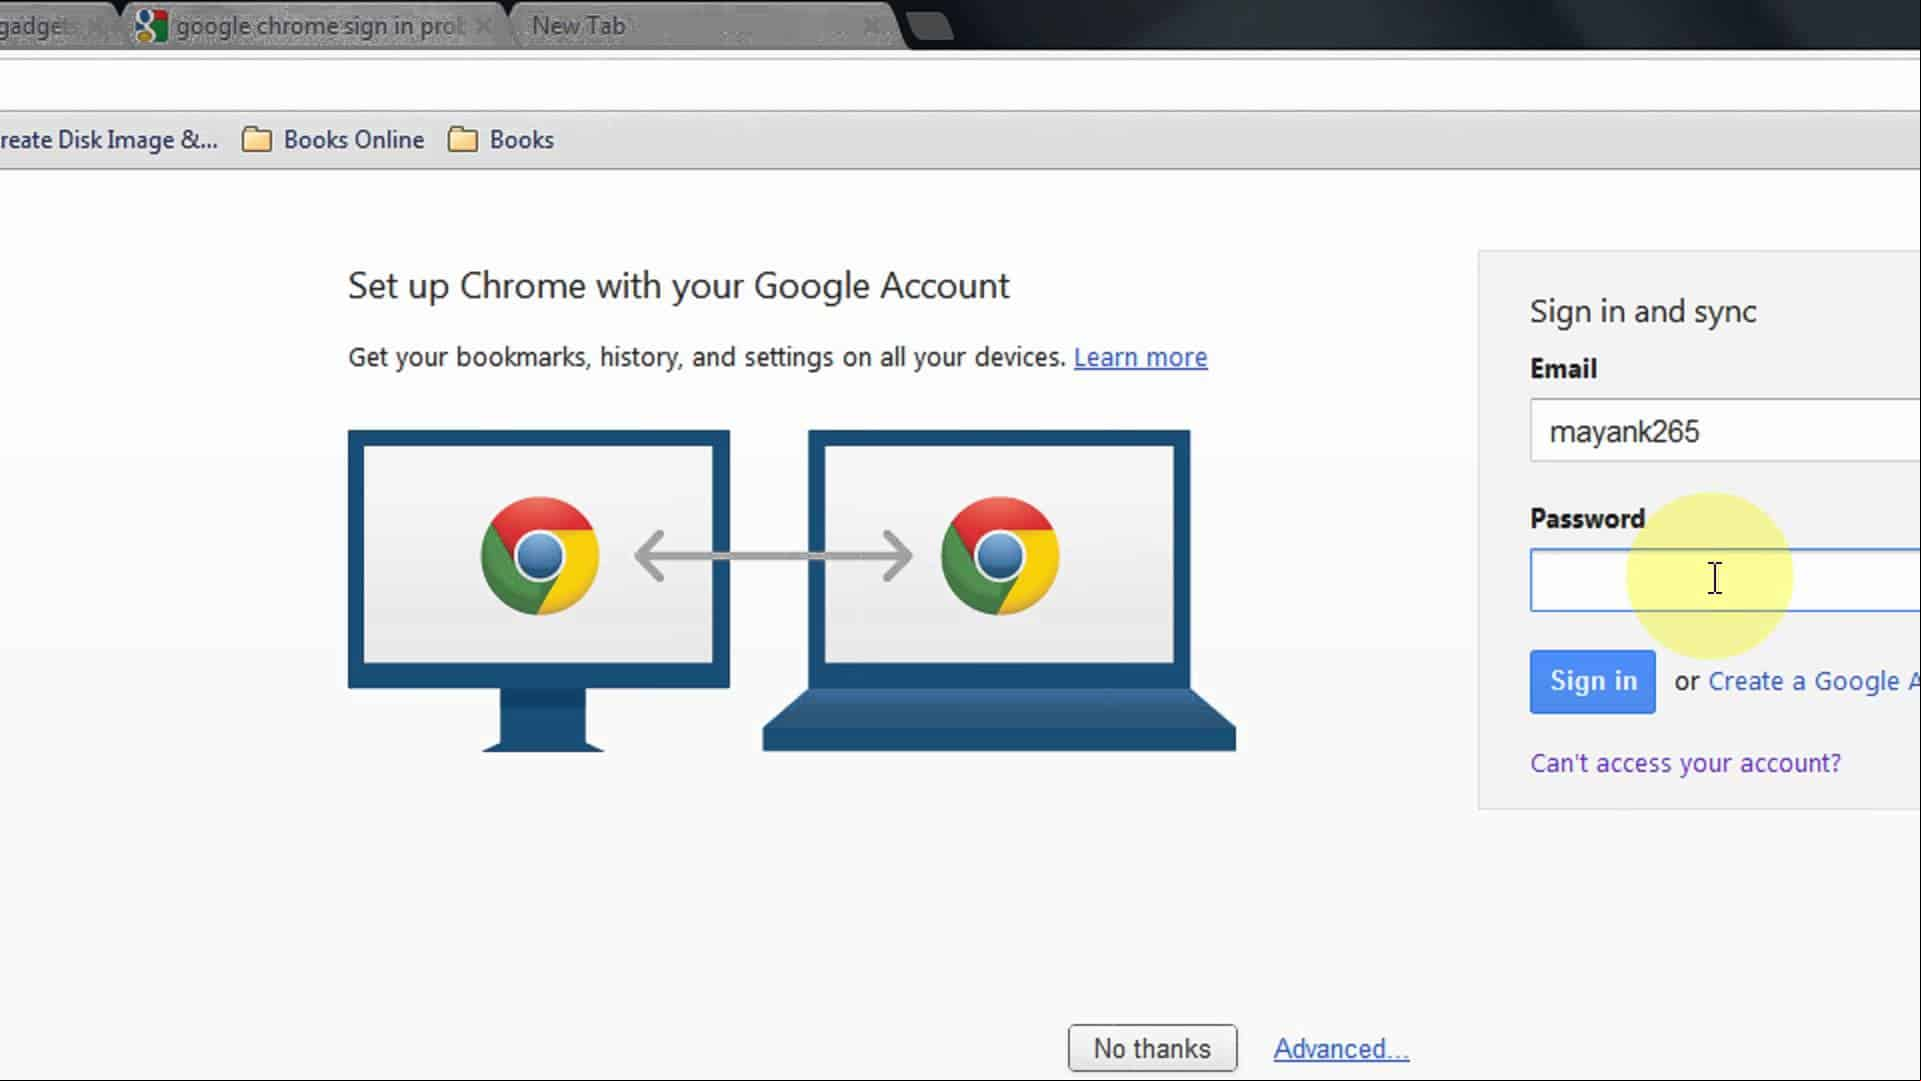This screenshot has width=1921, height=1081.
Task: Click the Email label
Action: pos(1563,369)
